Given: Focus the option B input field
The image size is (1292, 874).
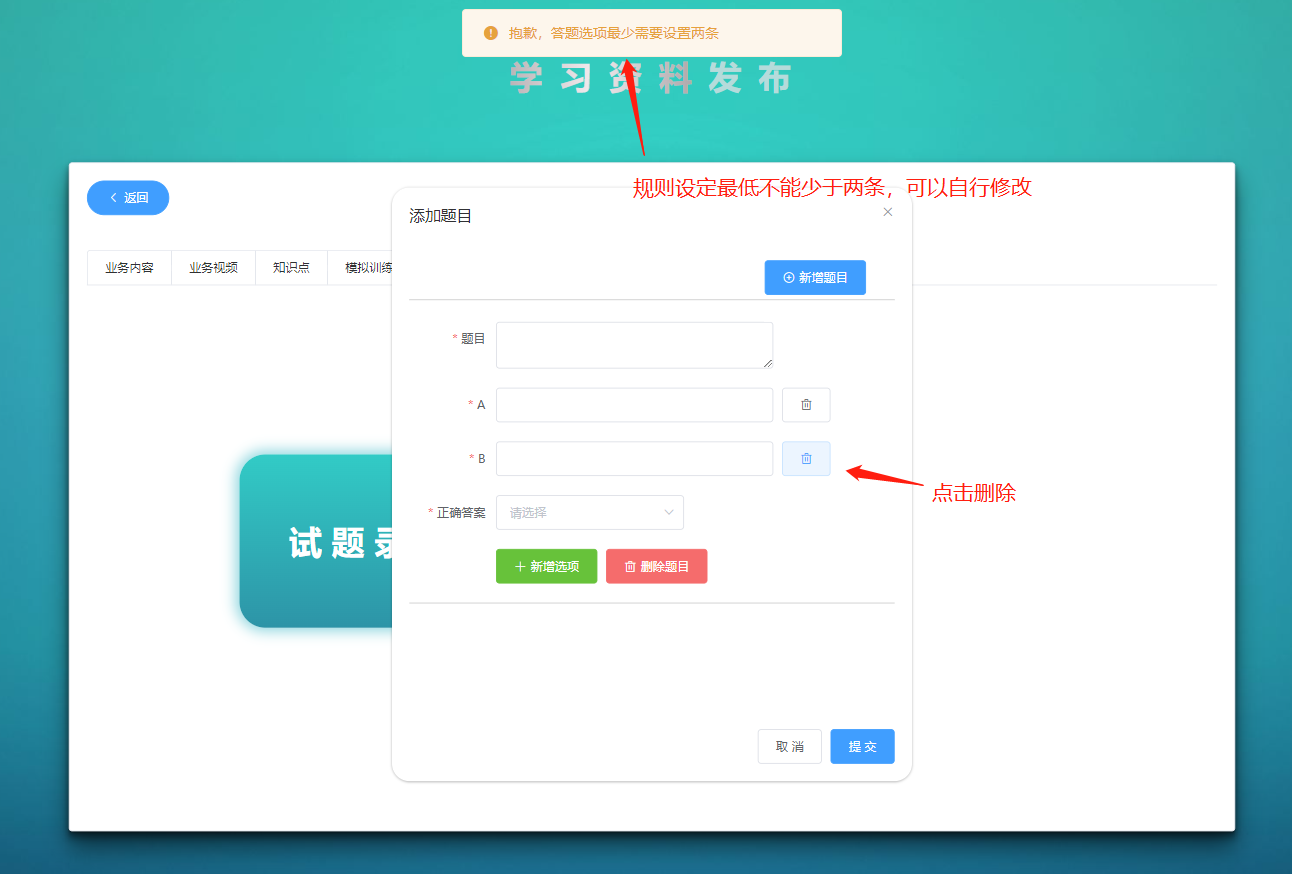Looking at the screenshot, I should pos(634,459).
